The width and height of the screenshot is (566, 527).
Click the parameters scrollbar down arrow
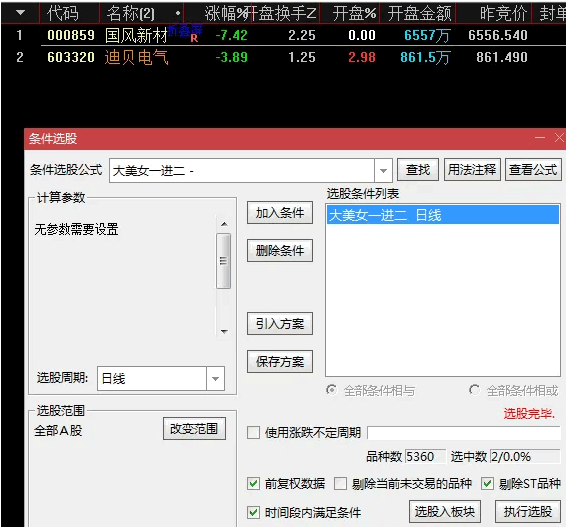[224, 331]
